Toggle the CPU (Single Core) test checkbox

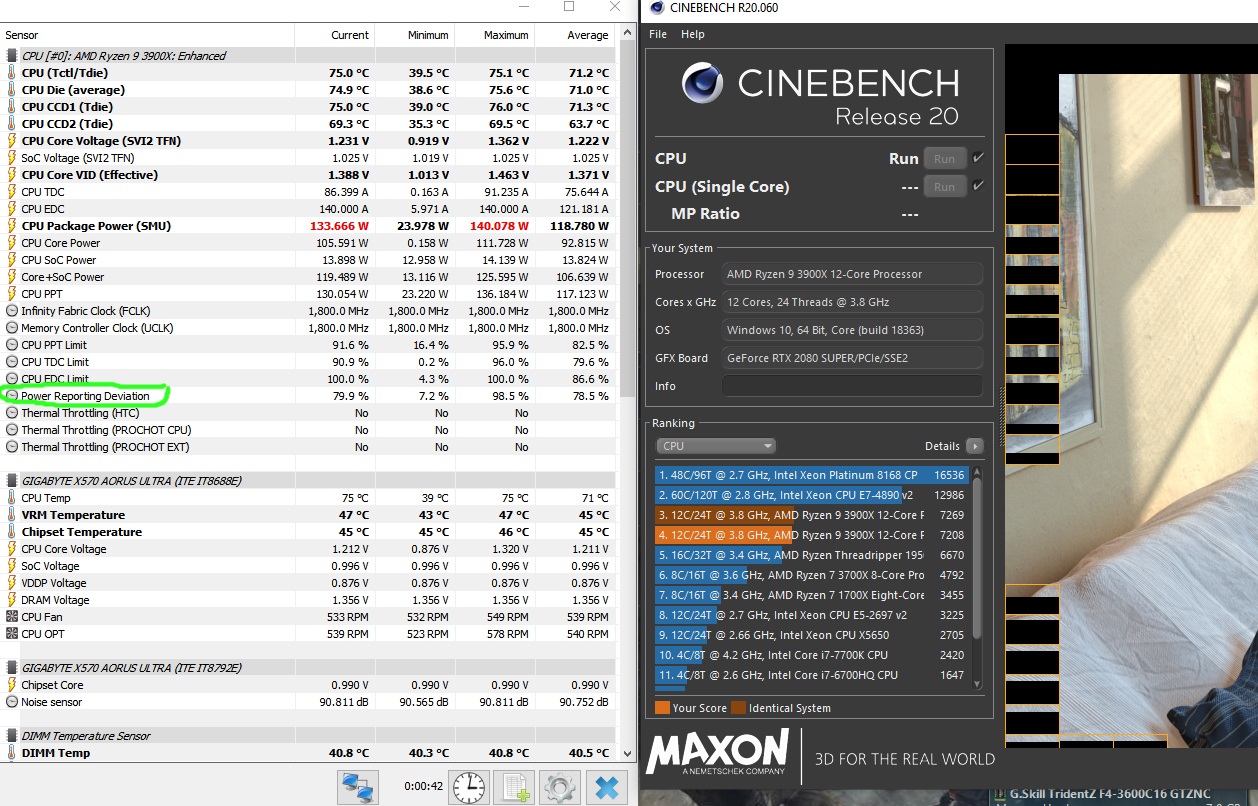coord(978,186)
